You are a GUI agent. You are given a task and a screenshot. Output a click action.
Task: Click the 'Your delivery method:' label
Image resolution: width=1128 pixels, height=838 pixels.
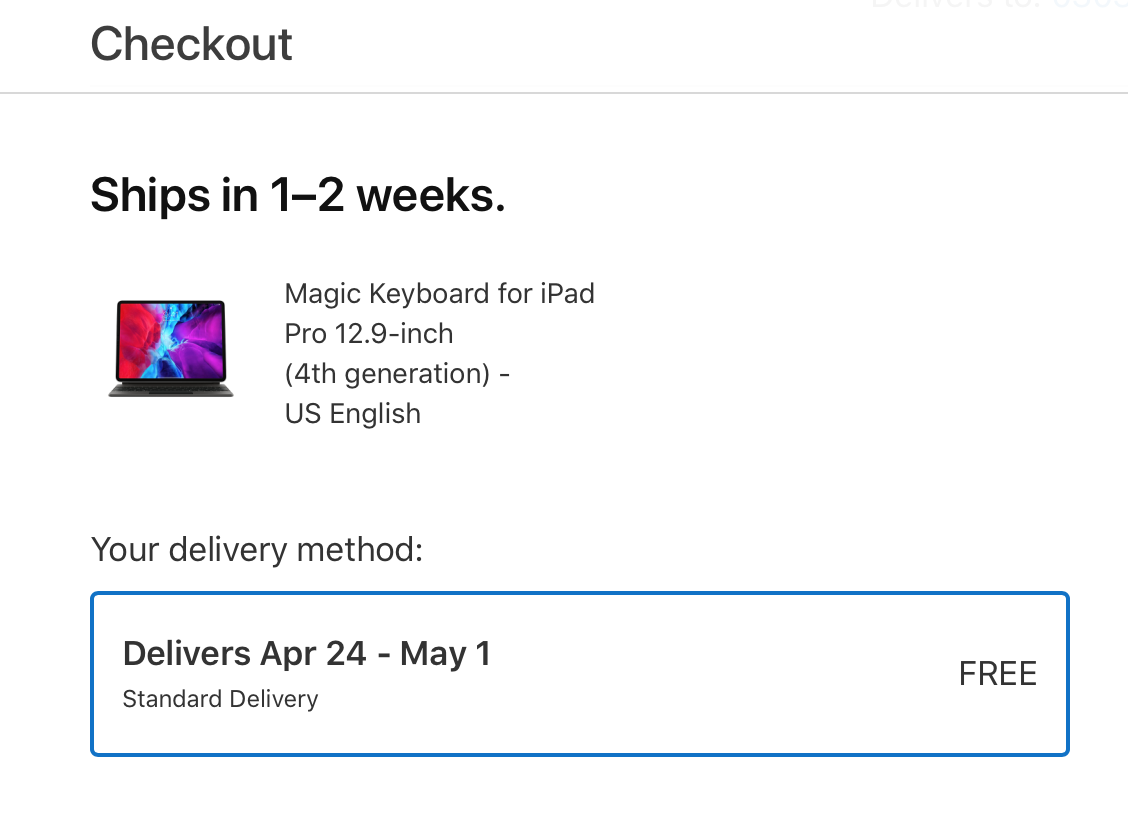tap(257, 550)
